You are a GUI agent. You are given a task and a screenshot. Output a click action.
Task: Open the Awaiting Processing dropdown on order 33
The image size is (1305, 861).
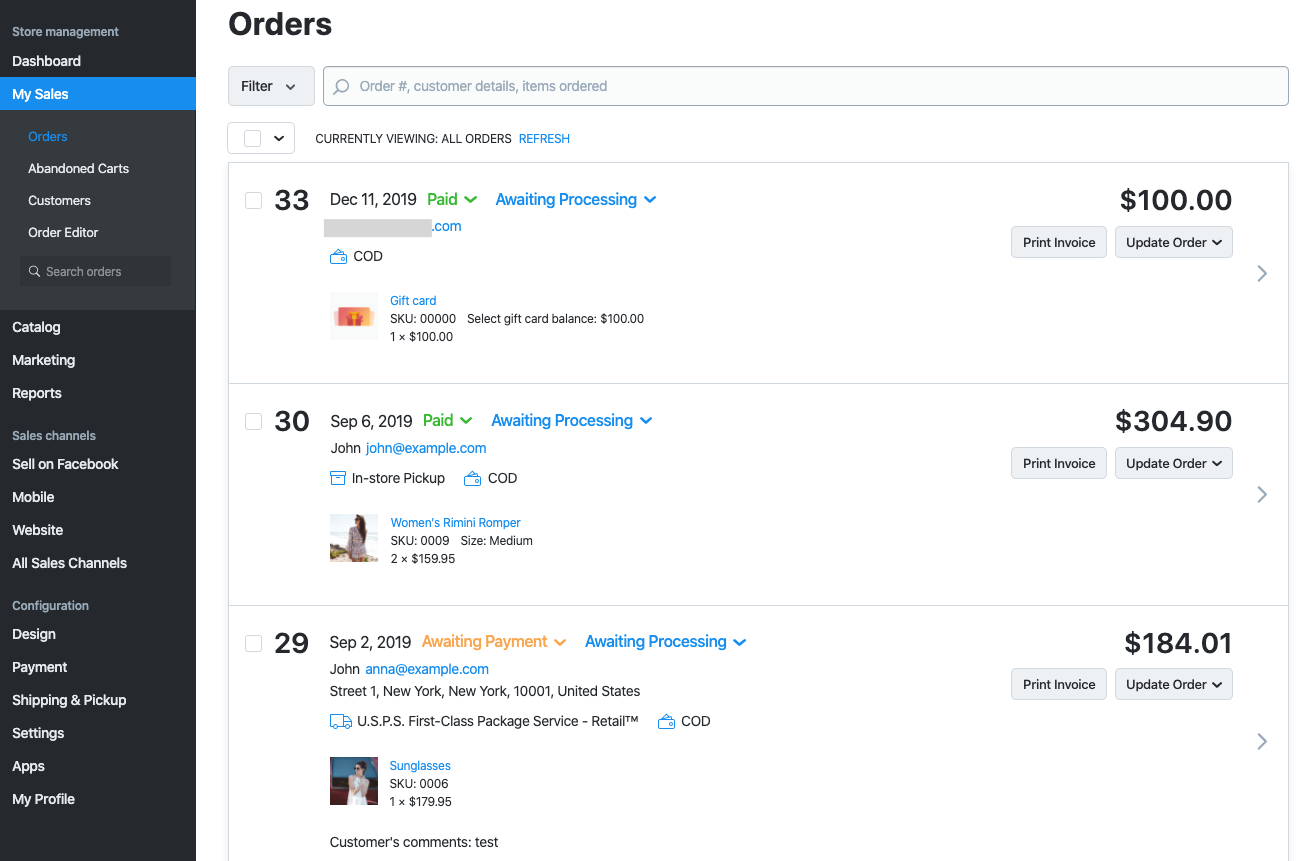click(x=575, y=199)
